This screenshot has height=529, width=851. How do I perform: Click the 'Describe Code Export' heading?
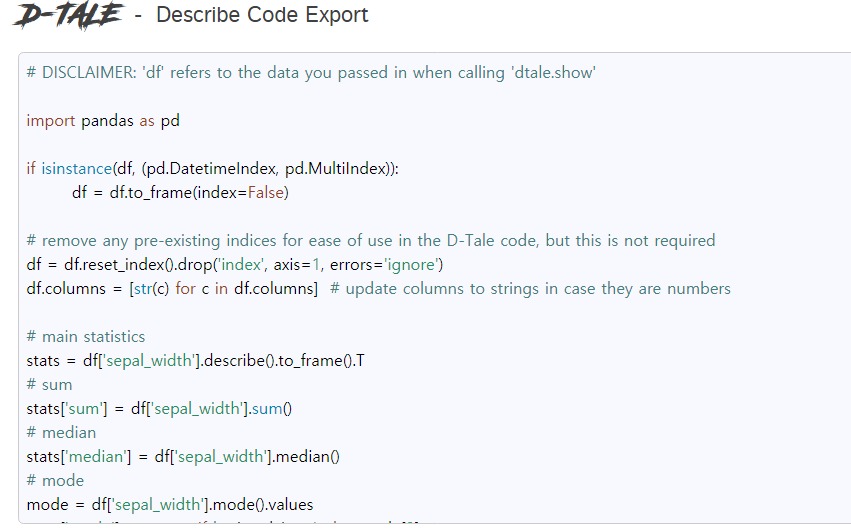tap(262, 15)
